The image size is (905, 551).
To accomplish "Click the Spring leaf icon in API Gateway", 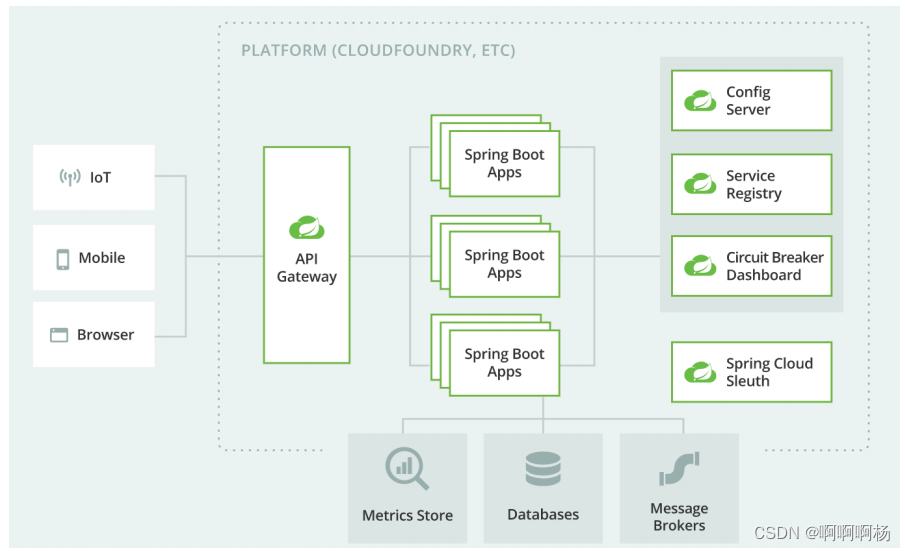I will [x=306, y=228].
